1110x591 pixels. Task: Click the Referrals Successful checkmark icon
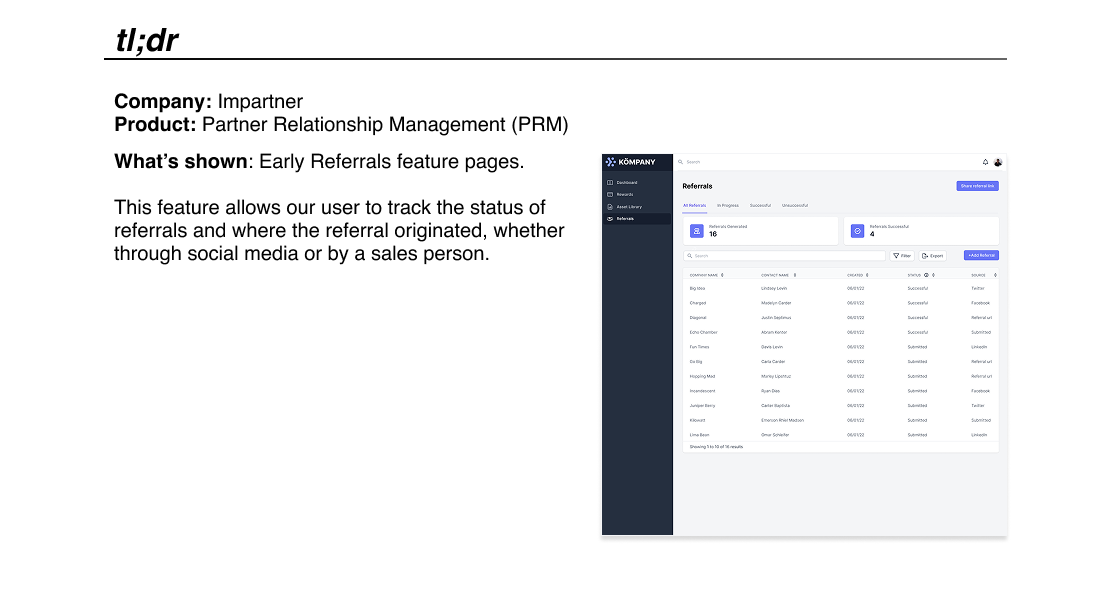coord(857,231)
